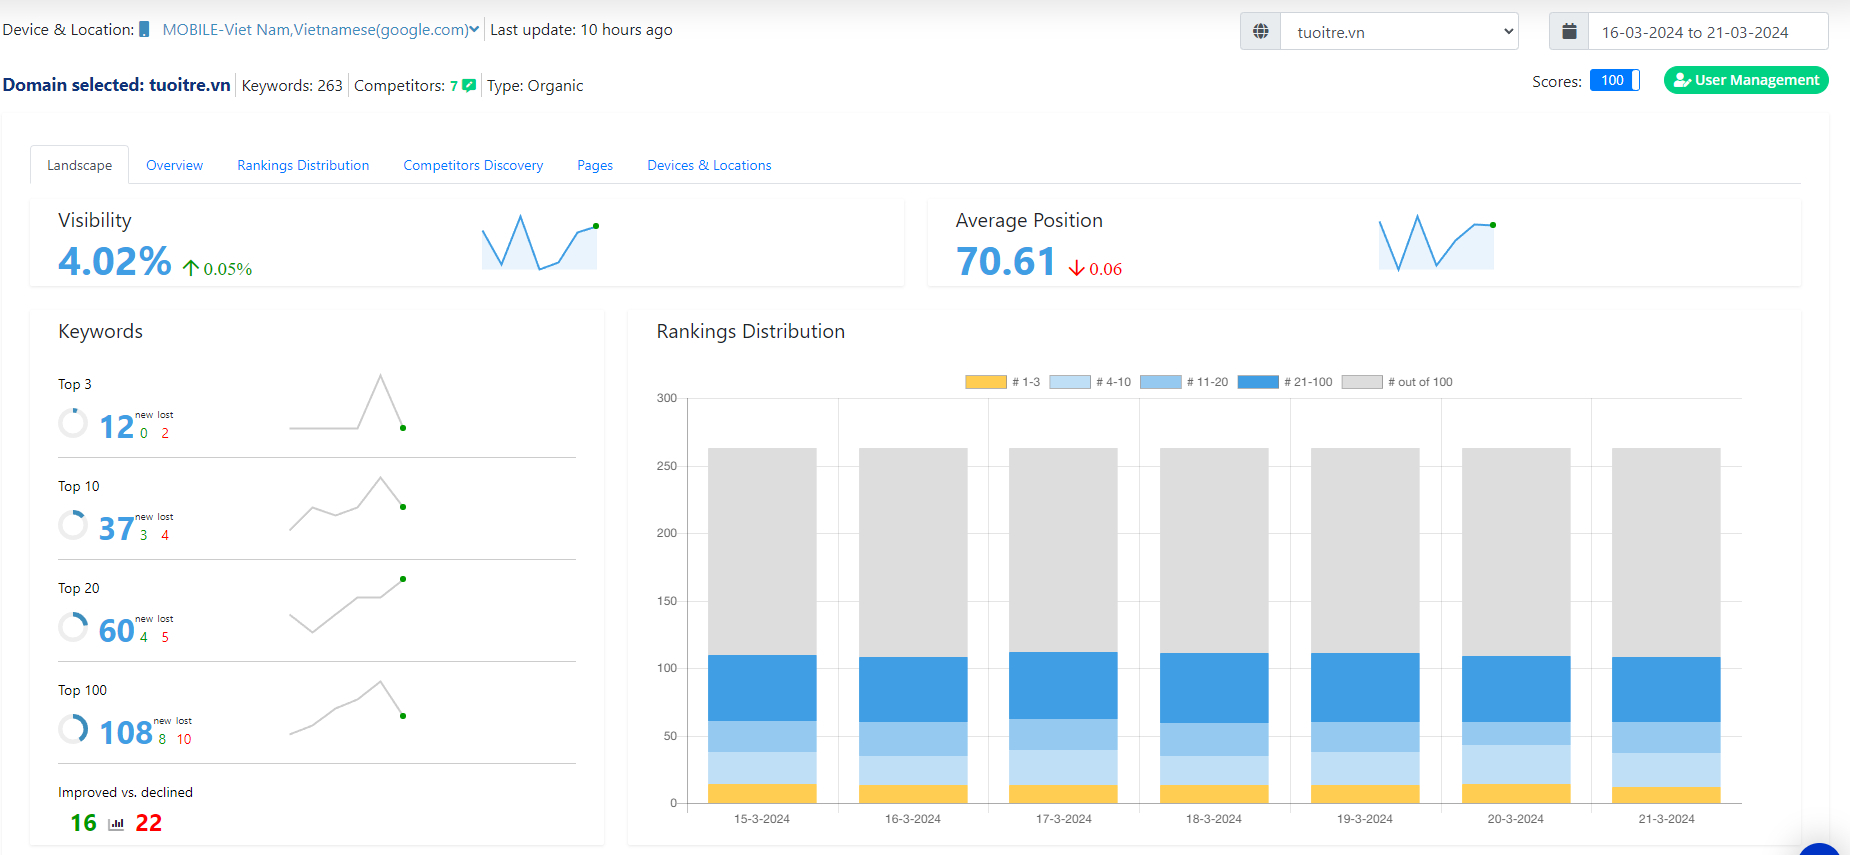Open the Rankings Distribution tab

tap(303, 165)
